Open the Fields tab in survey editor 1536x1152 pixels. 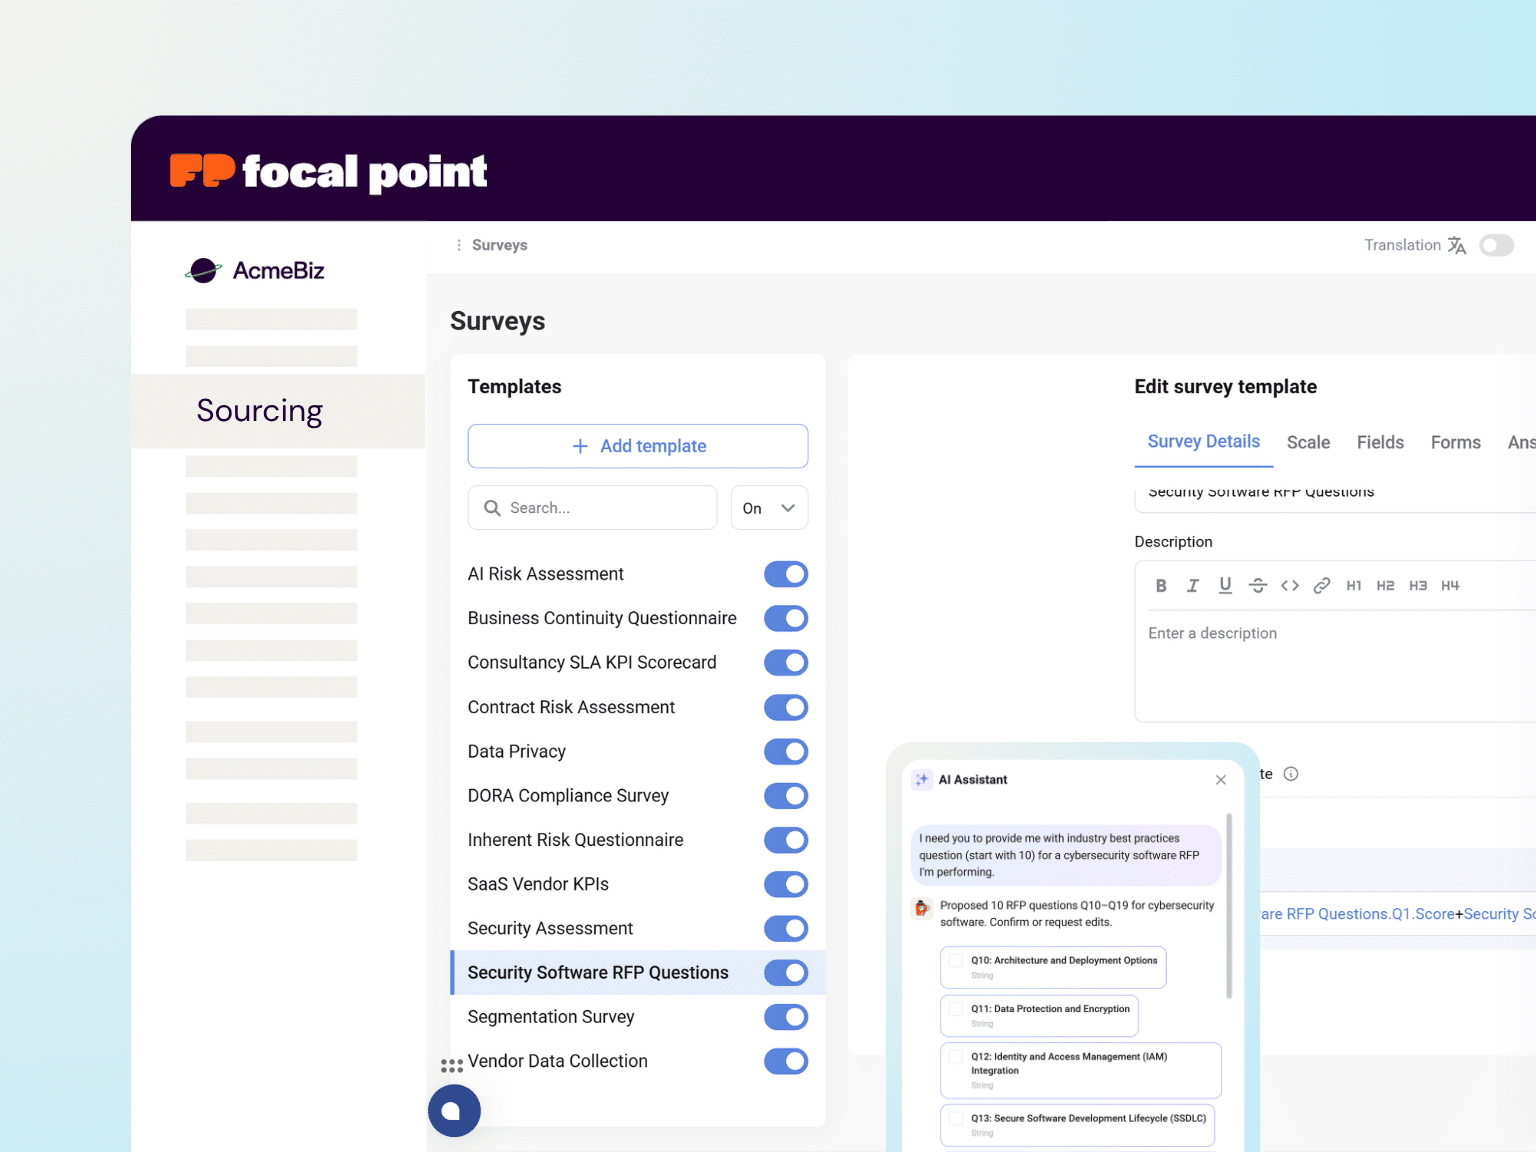pyautogui.click(x=1380, y=442)
